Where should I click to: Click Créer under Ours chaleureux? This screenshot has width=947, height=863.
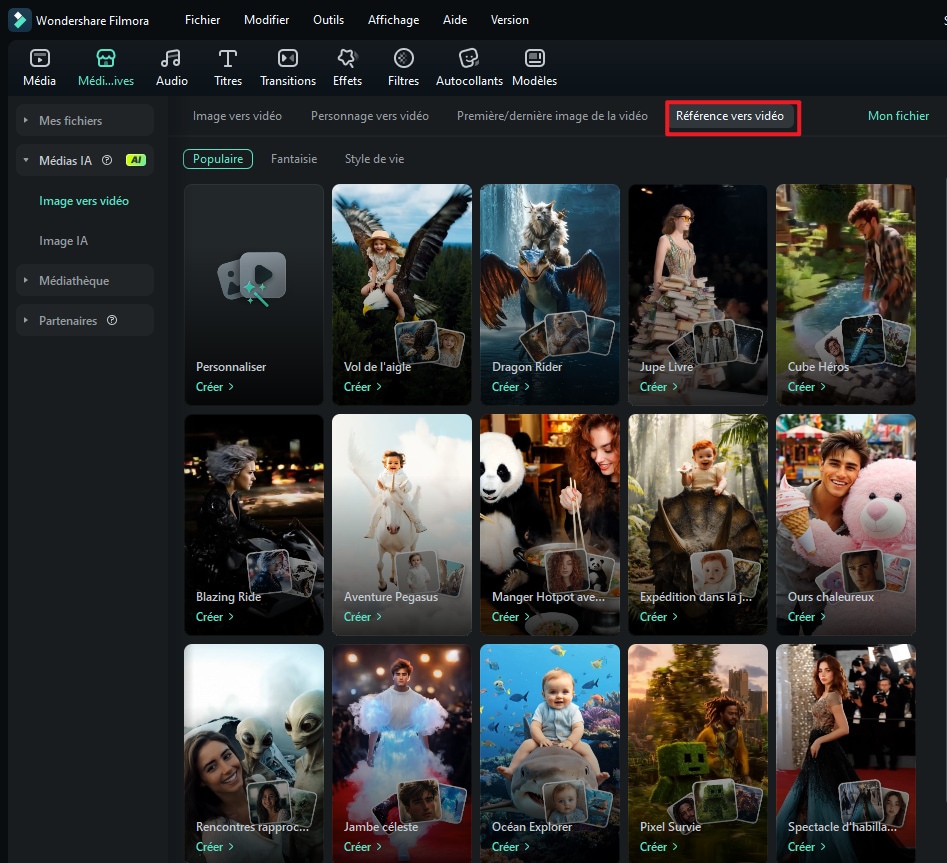[x=806, y=617]
